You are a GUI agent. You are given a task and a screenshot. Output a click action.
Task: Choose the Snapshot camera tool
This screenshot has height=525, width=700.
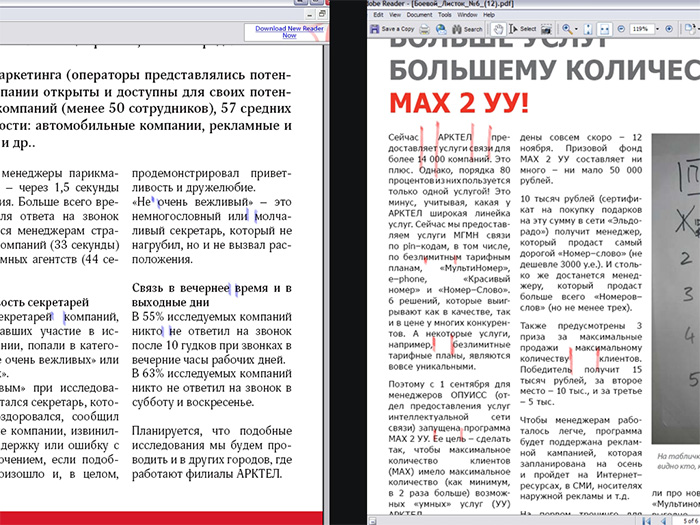pyautogui.click(x=546, y=29)
